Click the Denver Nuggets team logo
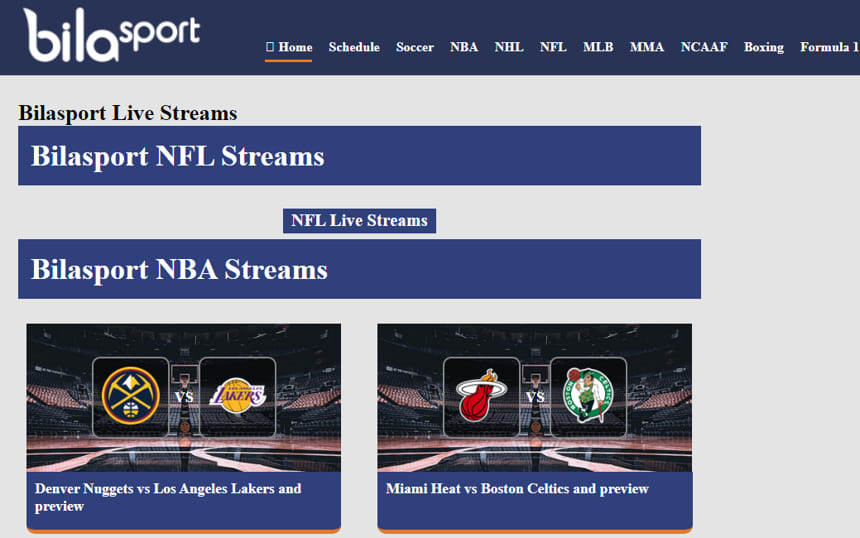860x538 pixels. coord(131,397)
